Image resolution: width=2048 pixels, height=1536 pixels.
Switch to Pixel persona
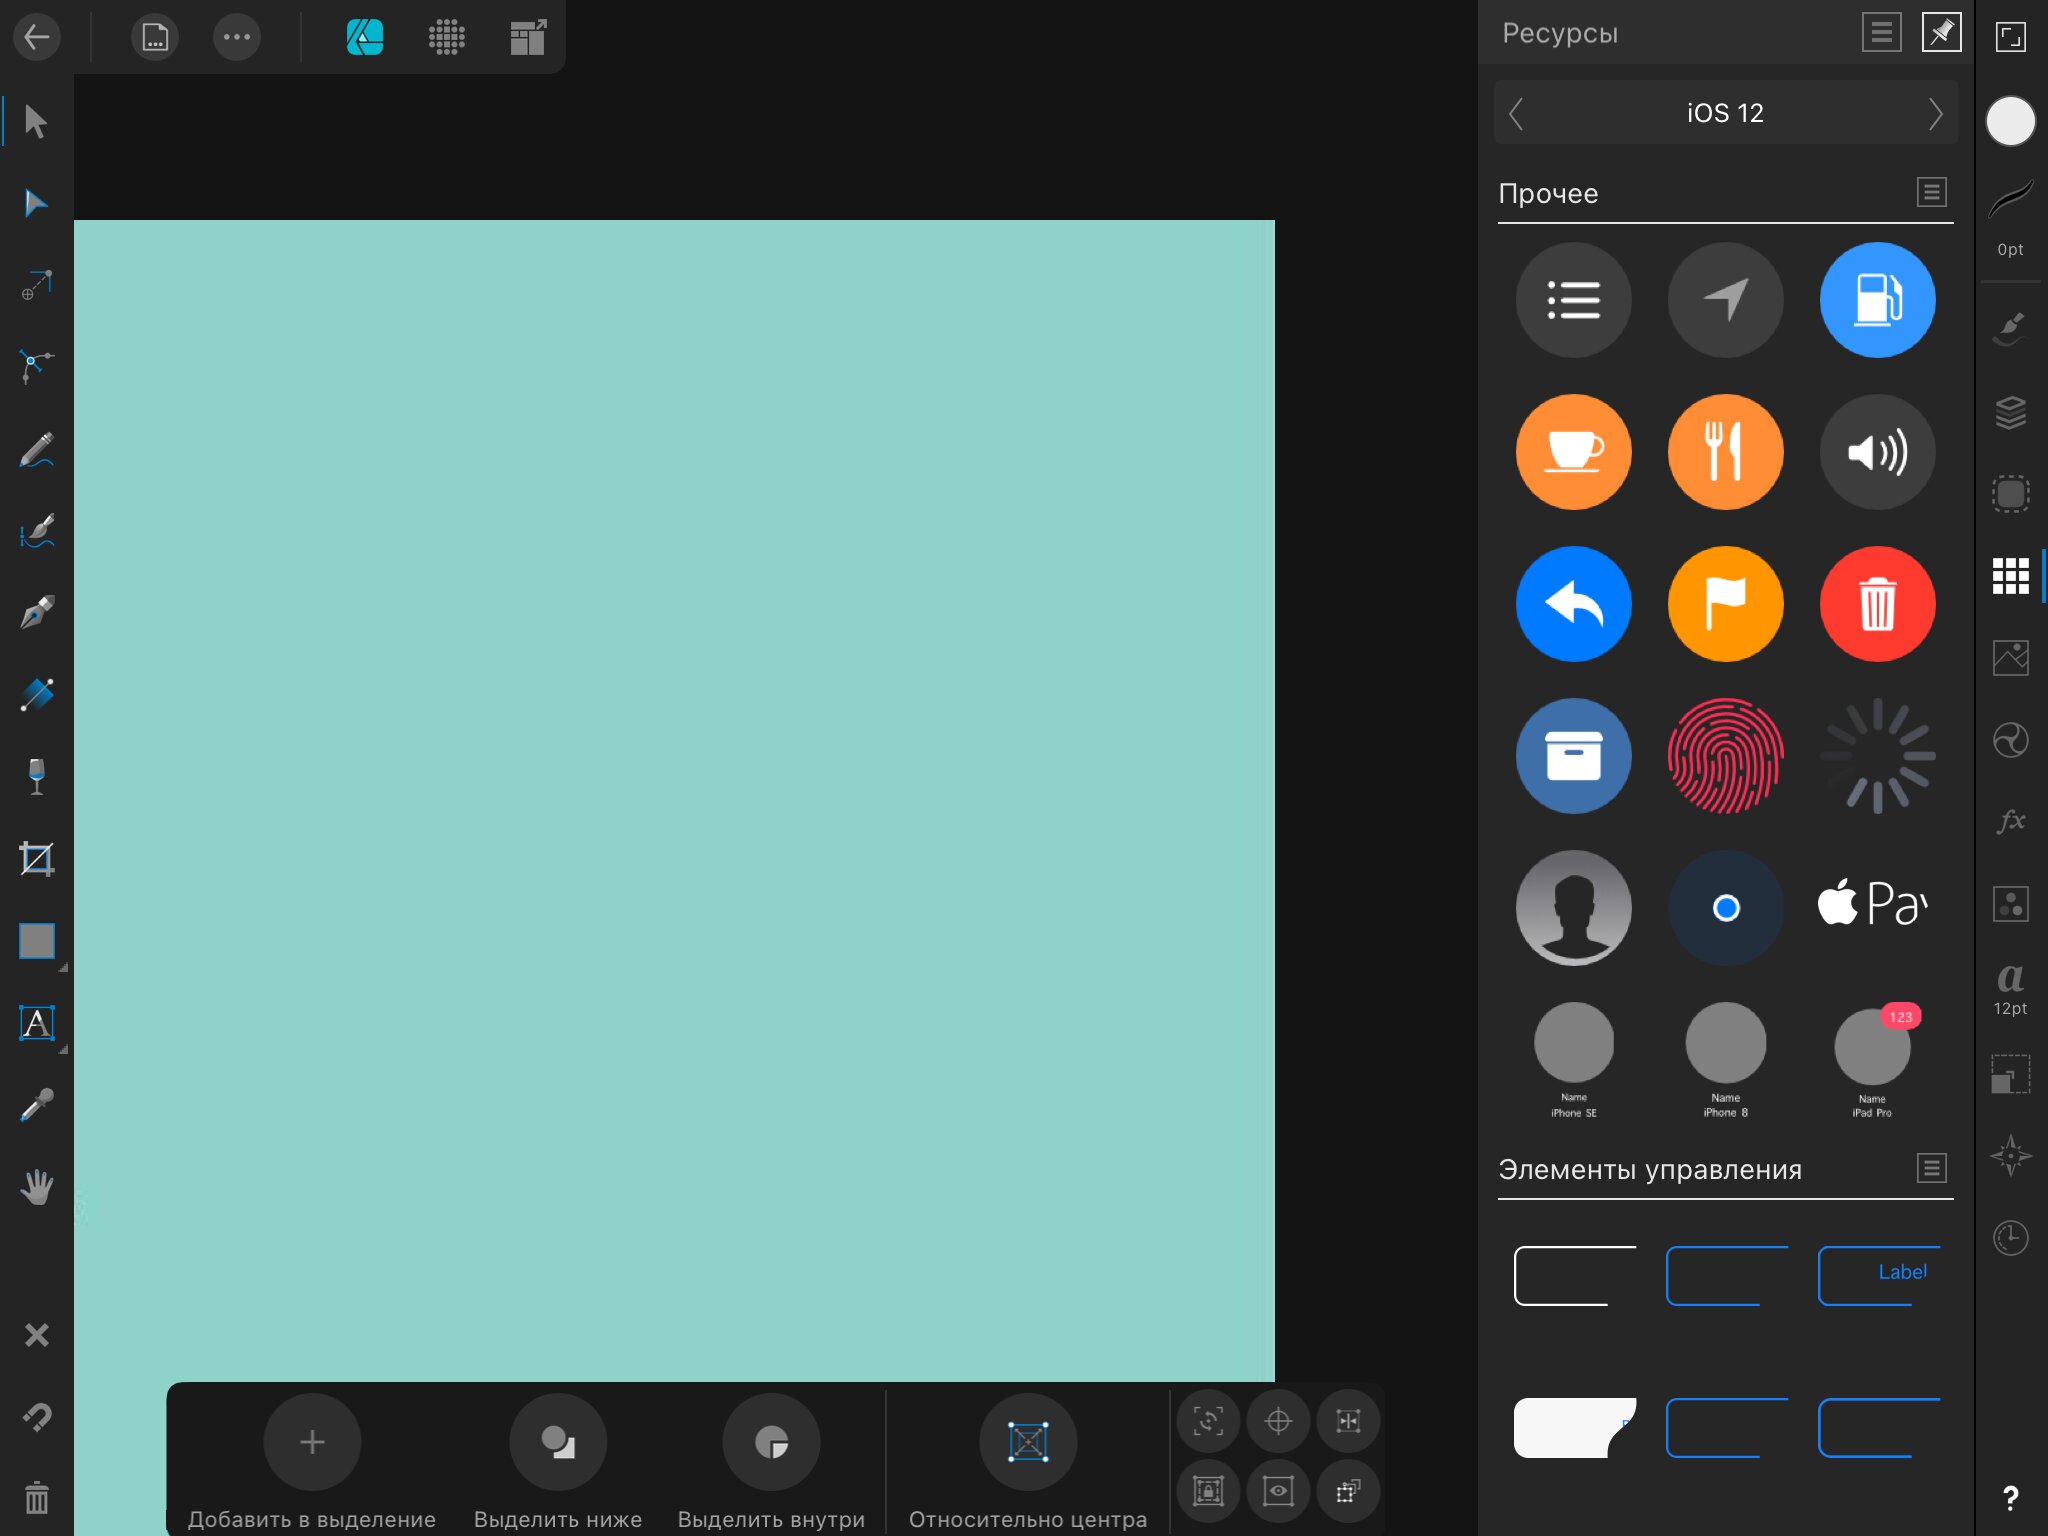[446, 37]
